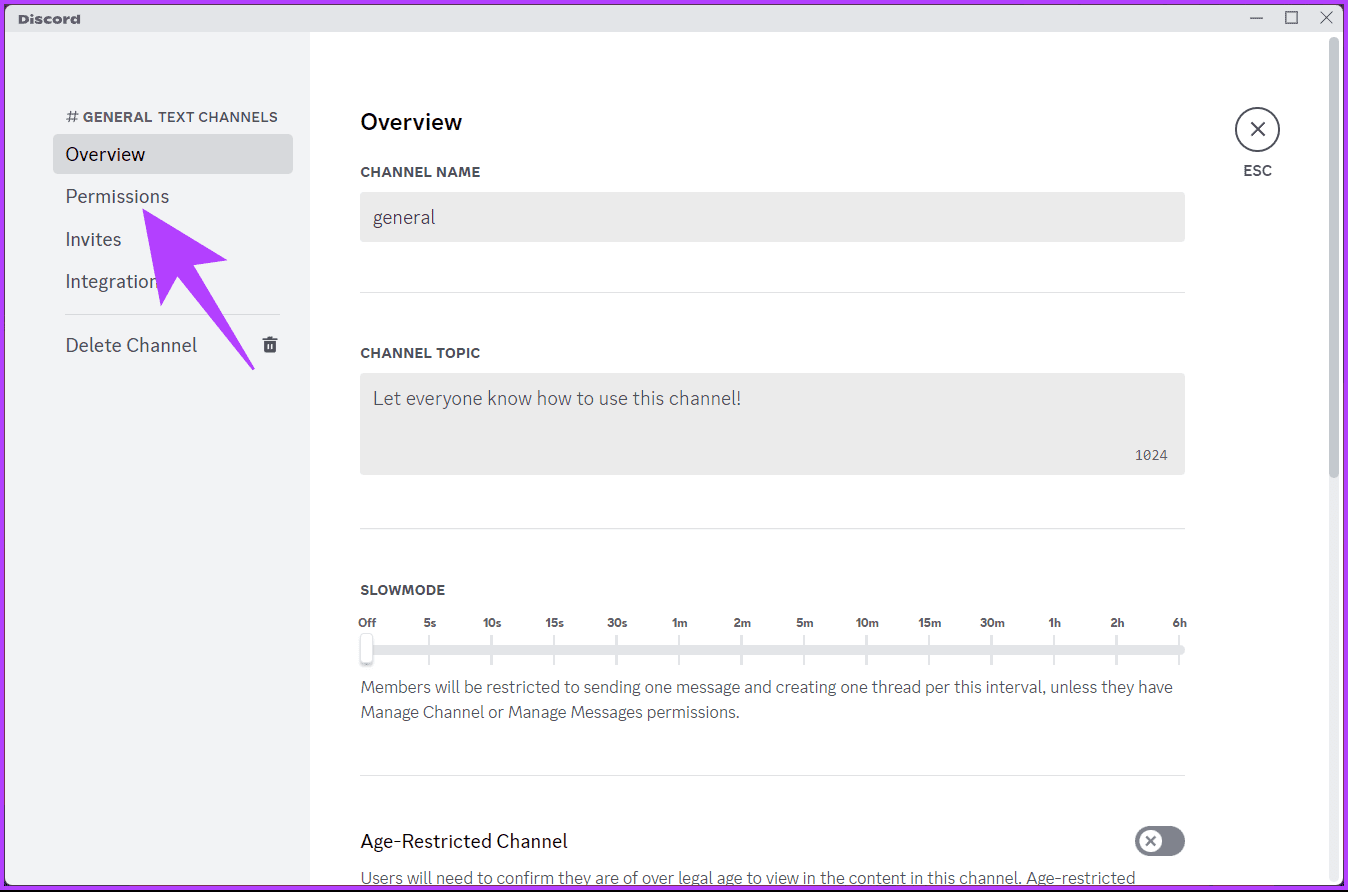Click inside the Channel Topic text box
The image size is (1348, 892).
pos(771,423)
